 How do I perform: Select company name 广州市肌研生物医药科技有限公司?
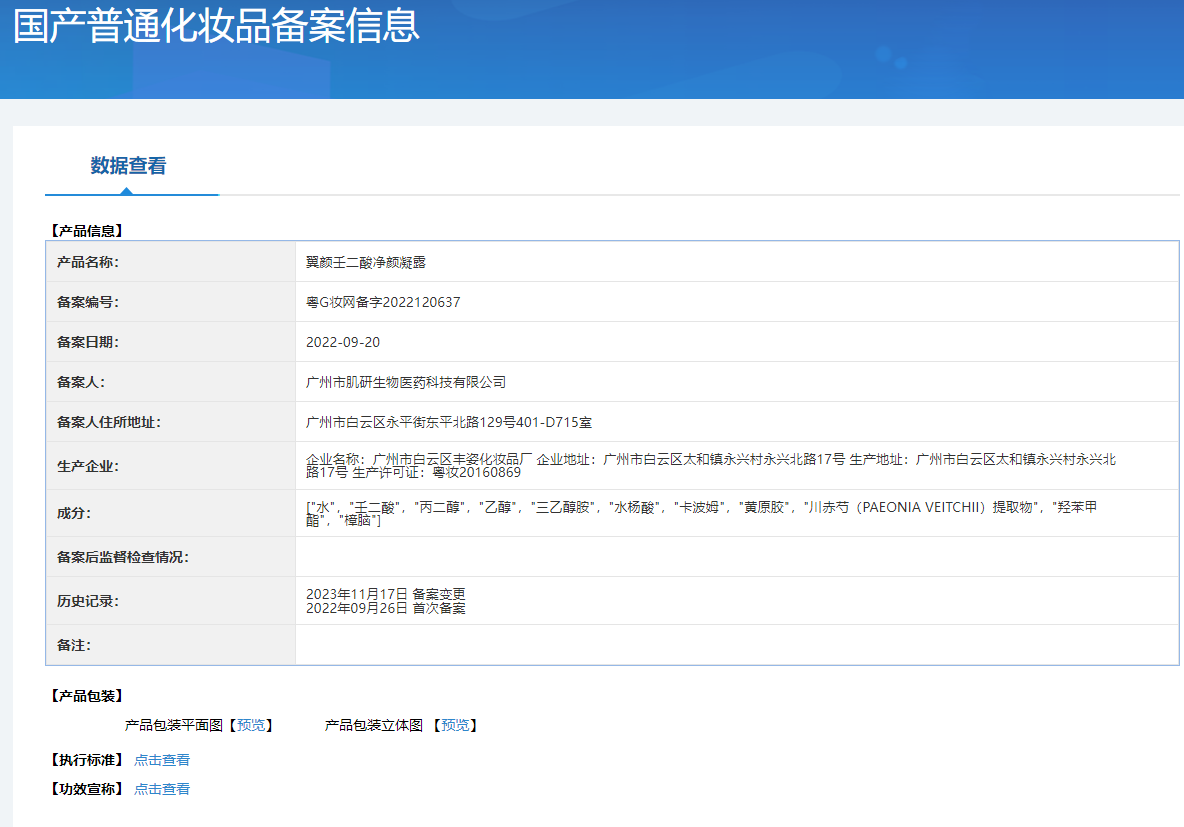406,382
